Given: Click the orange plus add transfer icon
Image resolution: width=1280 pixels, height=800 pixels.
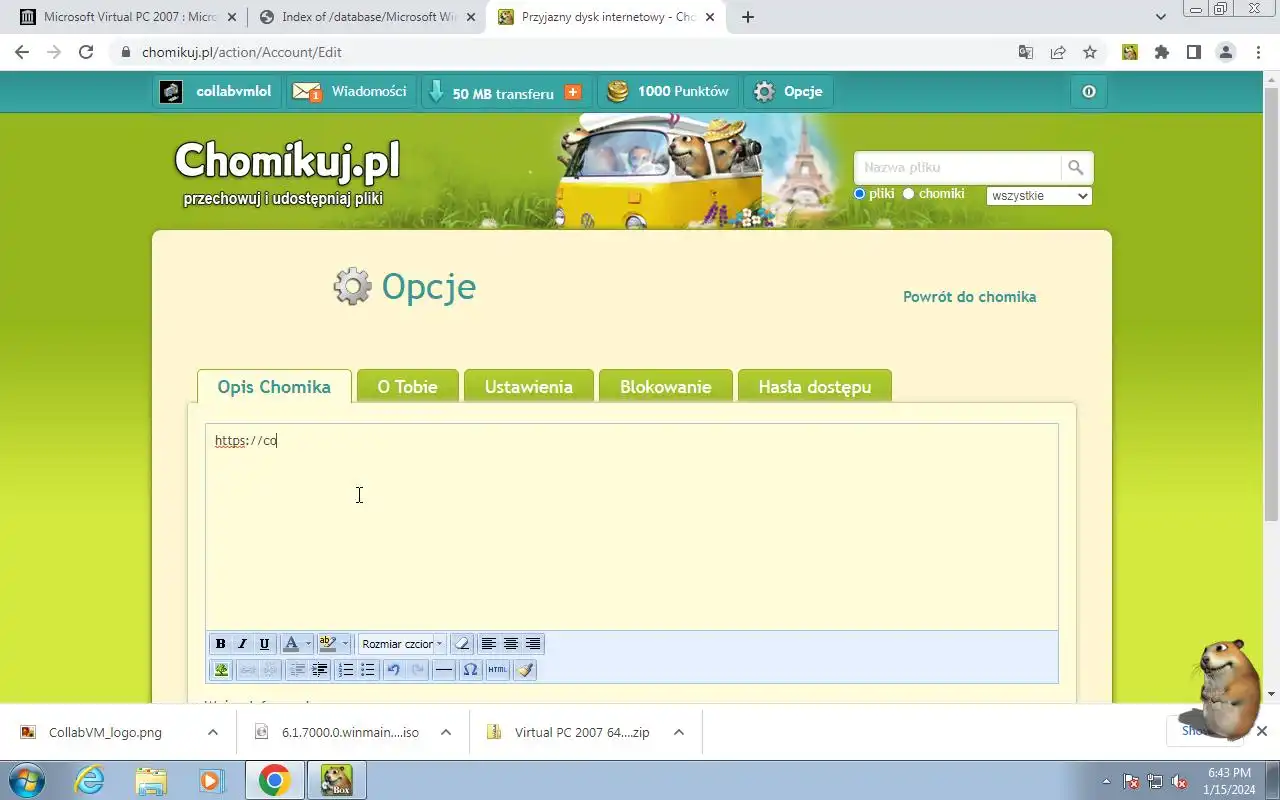Looking at the screenshot, I should [573, 92].
